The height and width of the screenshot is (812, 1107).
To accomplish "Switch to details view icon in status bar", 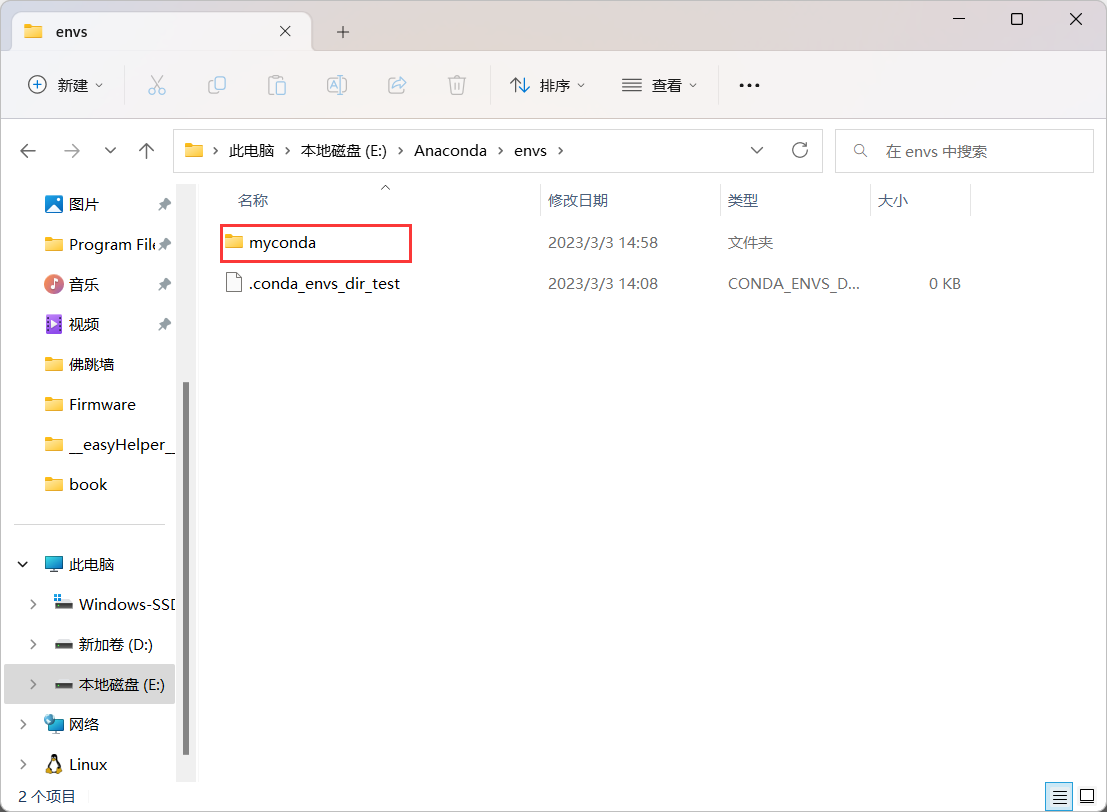I will coord(1059,797).
